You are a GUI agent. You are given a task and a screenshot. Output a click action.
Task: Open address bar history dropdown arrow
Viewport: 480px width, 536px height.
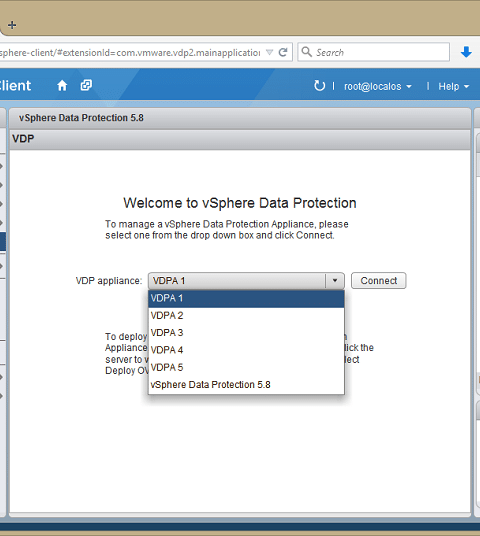[x=269, y=52]
